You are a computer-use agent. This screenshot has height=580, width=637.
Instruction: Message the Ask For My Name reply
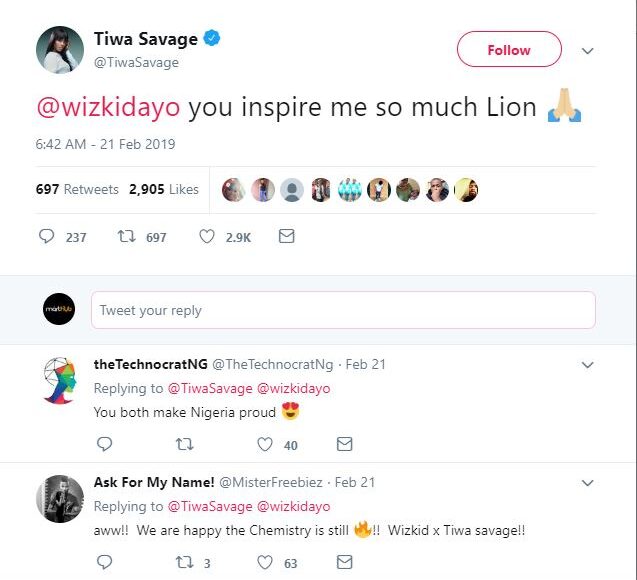pos(344,563)
